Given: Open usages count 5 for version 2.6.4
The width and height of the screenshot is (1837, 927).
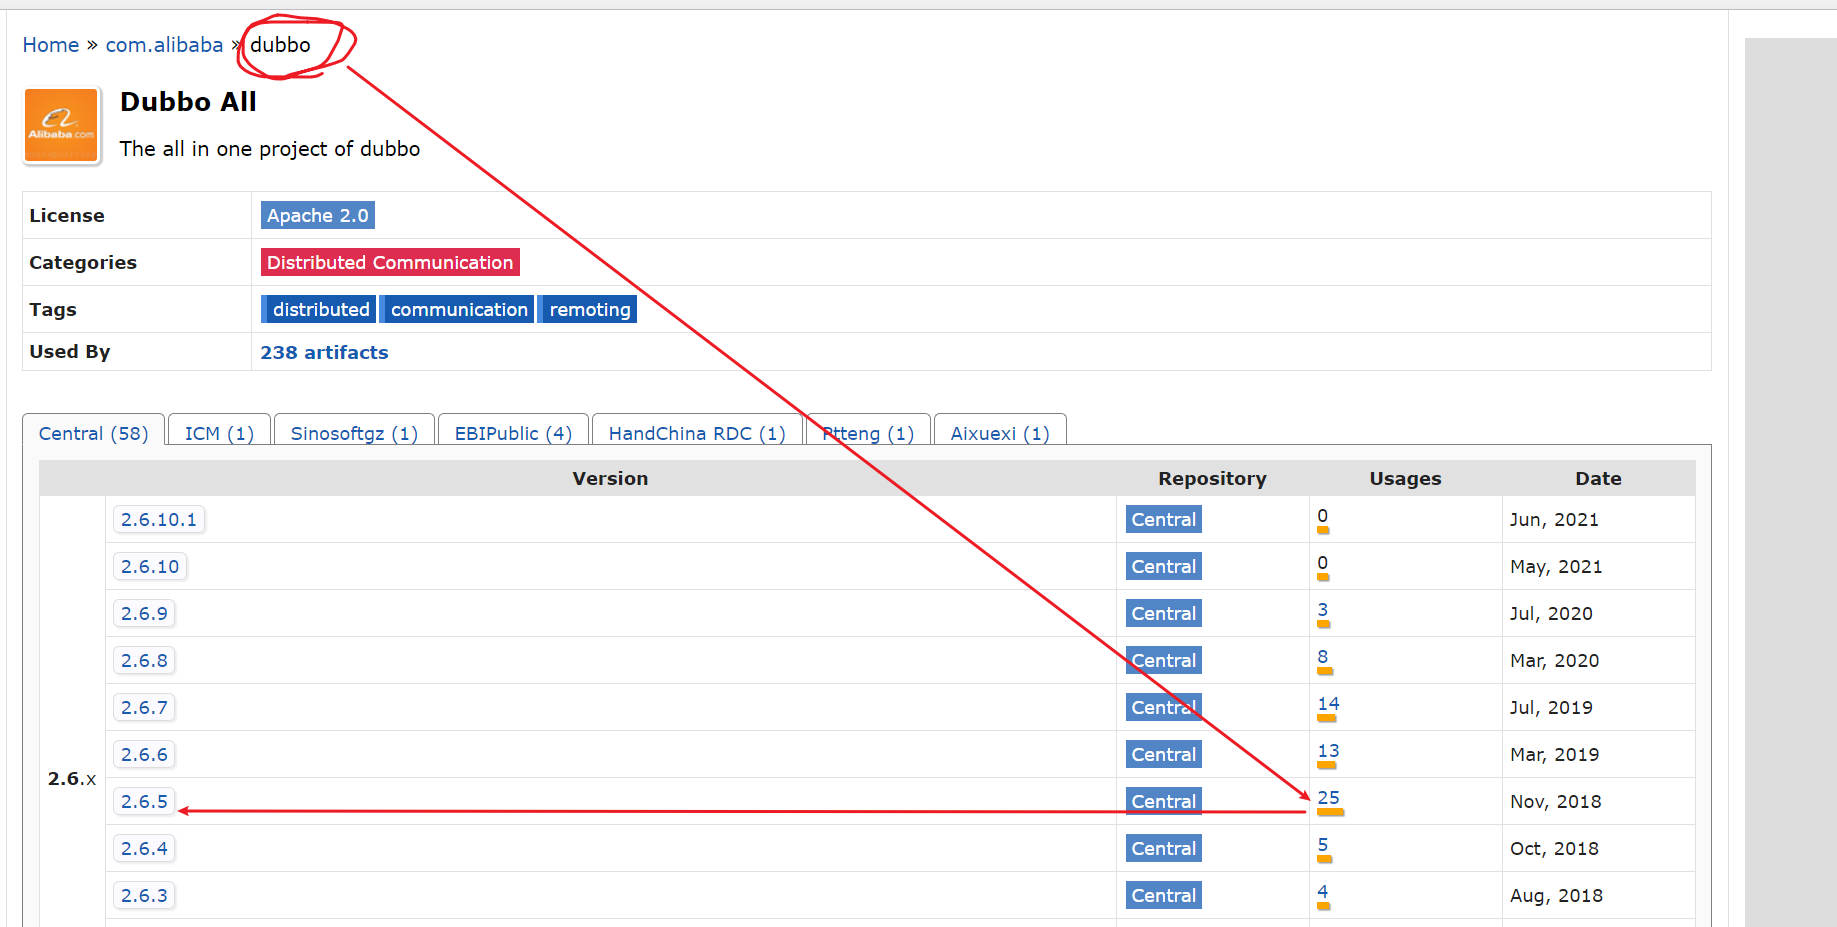Looking at the screenshot, I should point(1323,845).
